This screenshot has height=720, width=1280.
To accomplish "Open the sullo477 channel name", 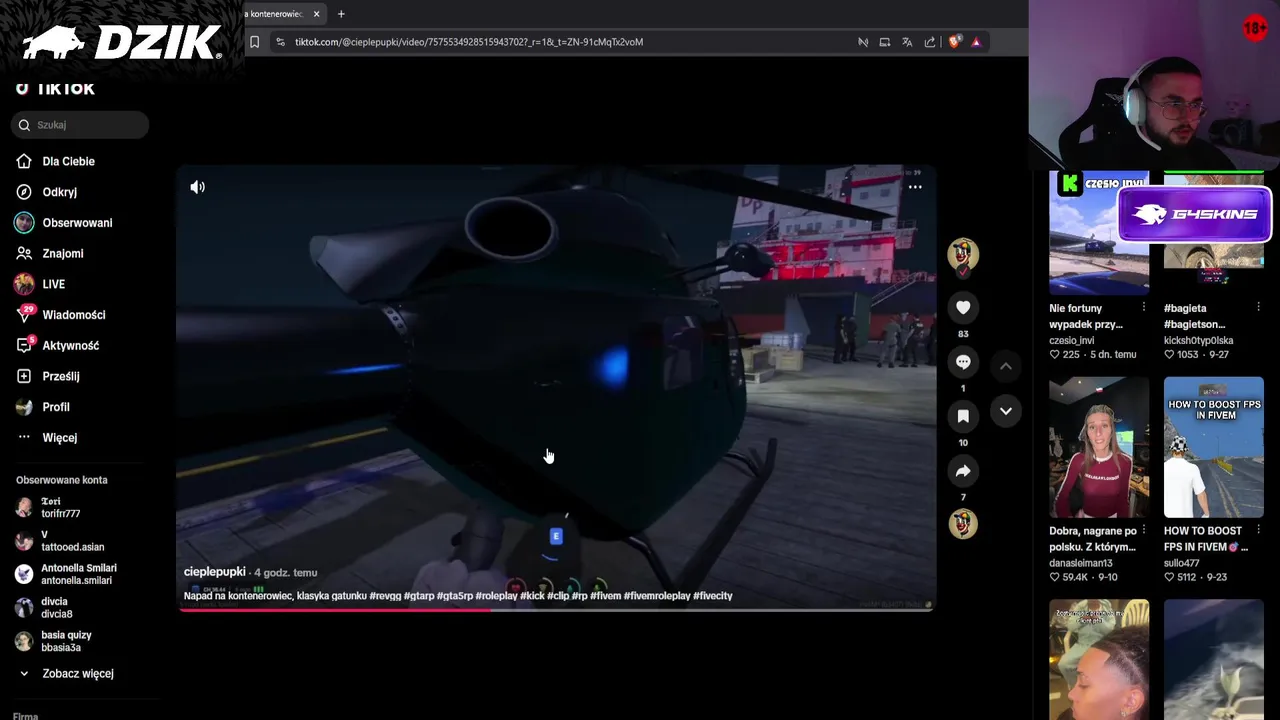I will (1183, 563).
